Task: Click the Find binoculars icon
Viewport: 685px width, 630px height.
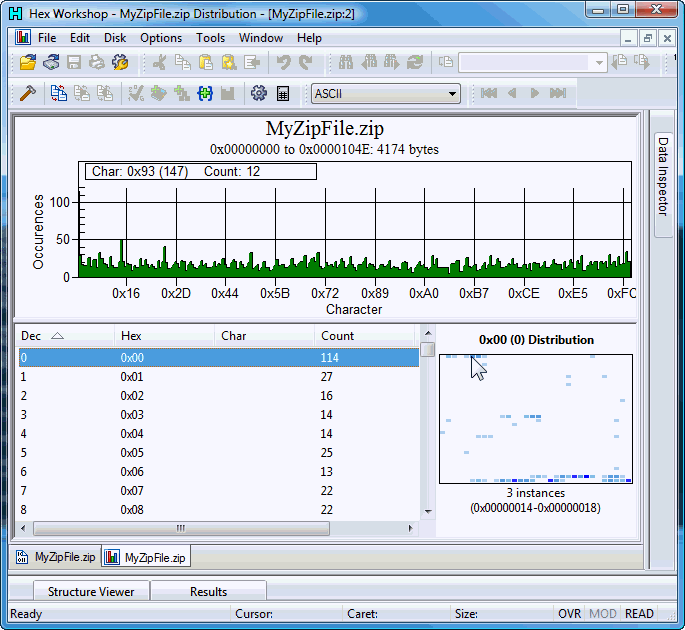Action: click(346, 62)
